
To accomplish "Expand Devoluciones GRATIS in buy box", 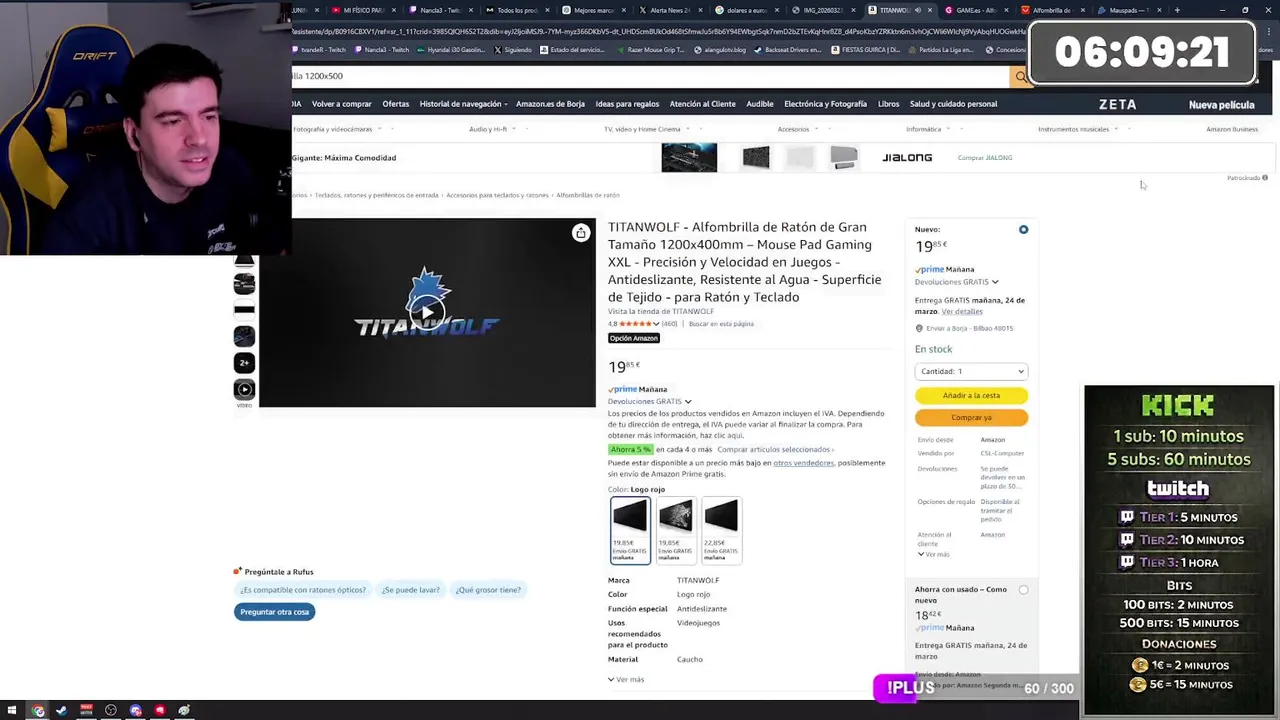I will [956, 282].
